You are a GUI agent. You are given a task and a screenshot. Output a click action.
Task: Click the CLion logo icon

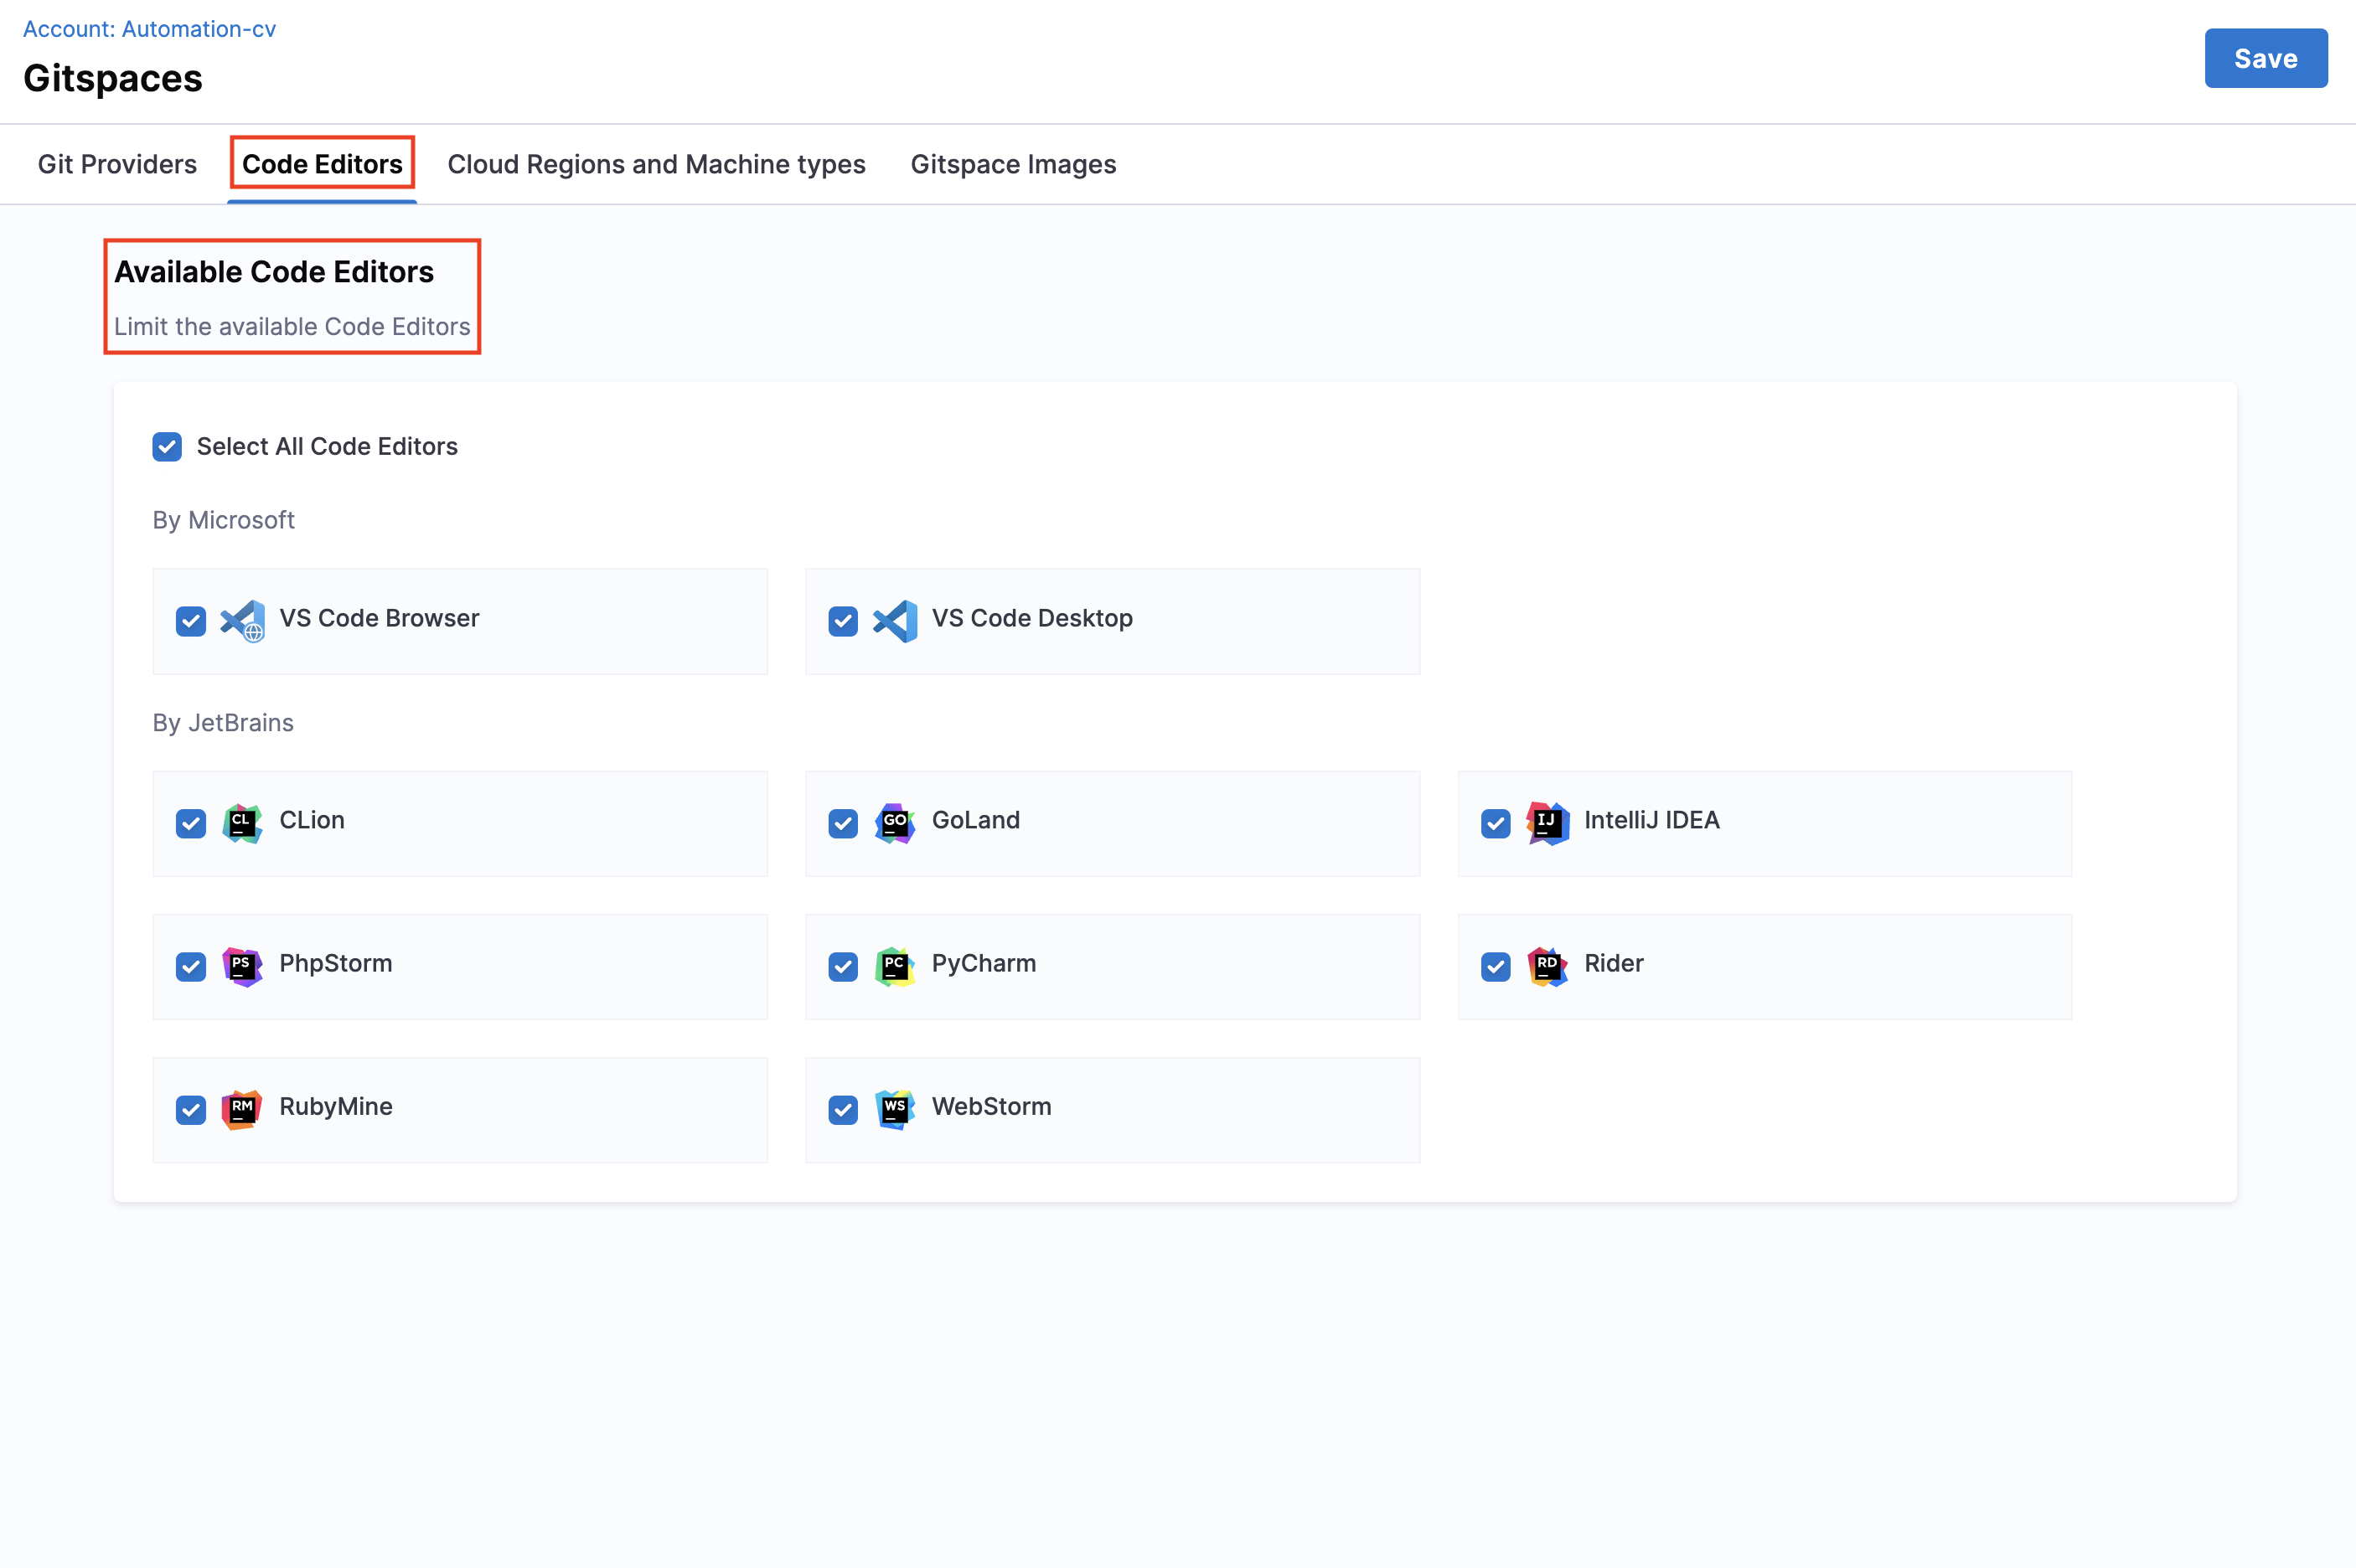242,823
